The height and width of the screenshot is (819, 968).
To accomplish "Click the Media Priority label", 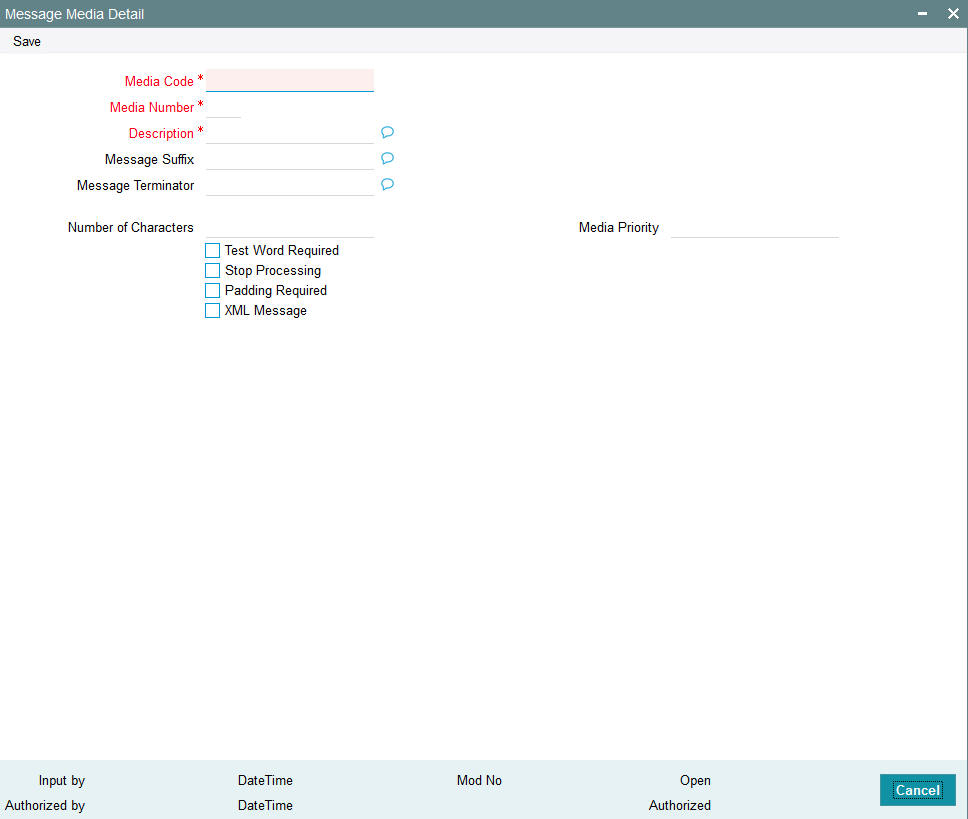I will (619, 227).
